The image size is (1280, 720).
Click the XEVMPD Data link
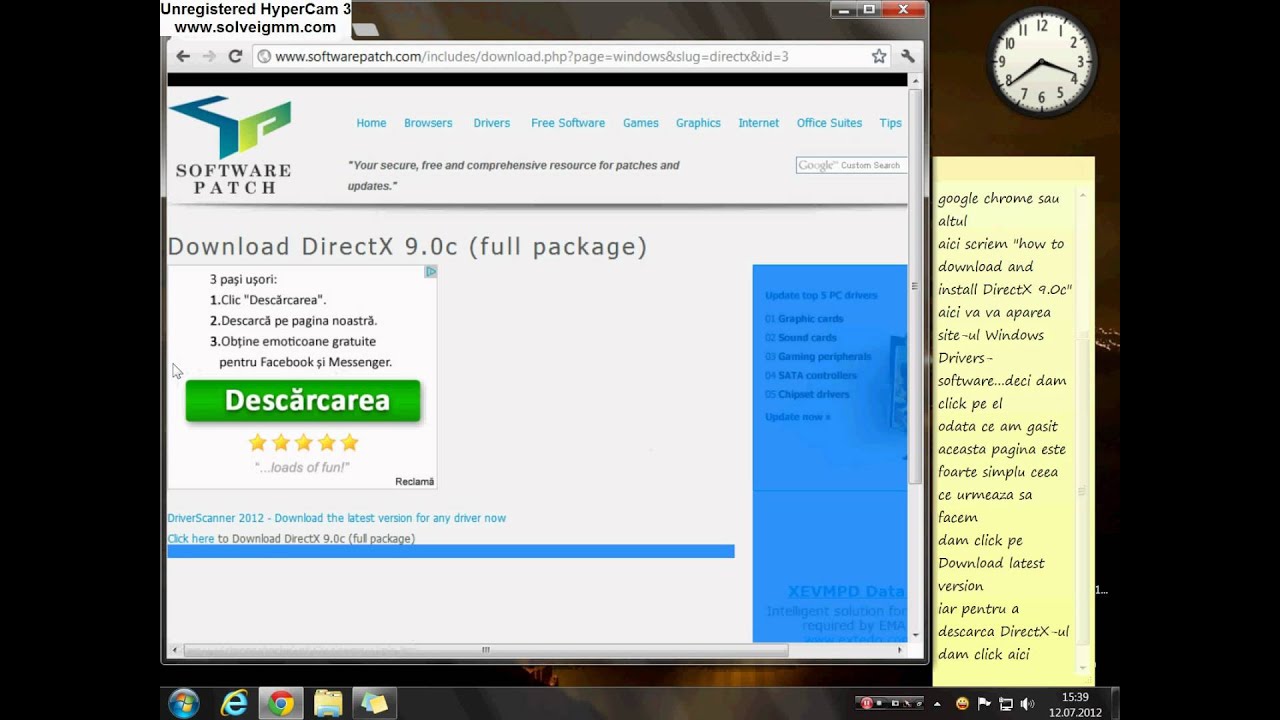(846, 591)
